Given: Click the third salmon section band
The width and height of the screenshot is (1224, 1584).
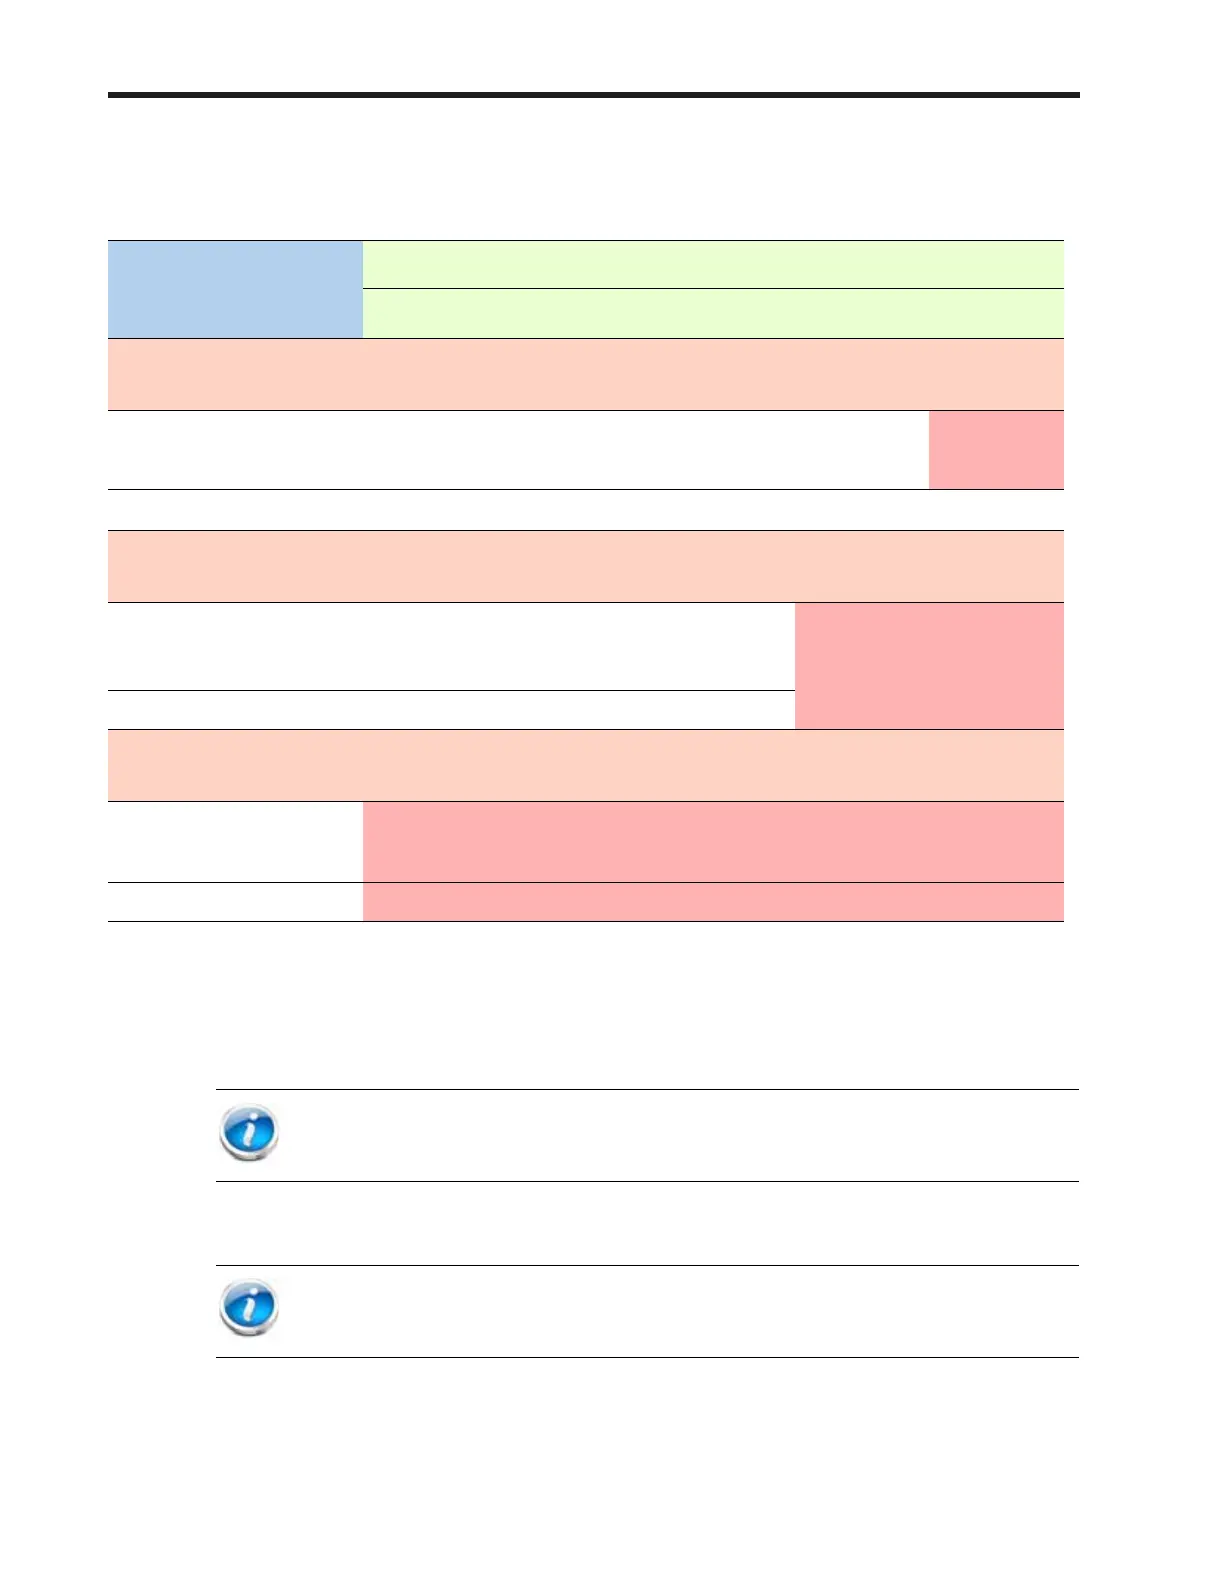Looking at the screenshot, I should 586,766.
